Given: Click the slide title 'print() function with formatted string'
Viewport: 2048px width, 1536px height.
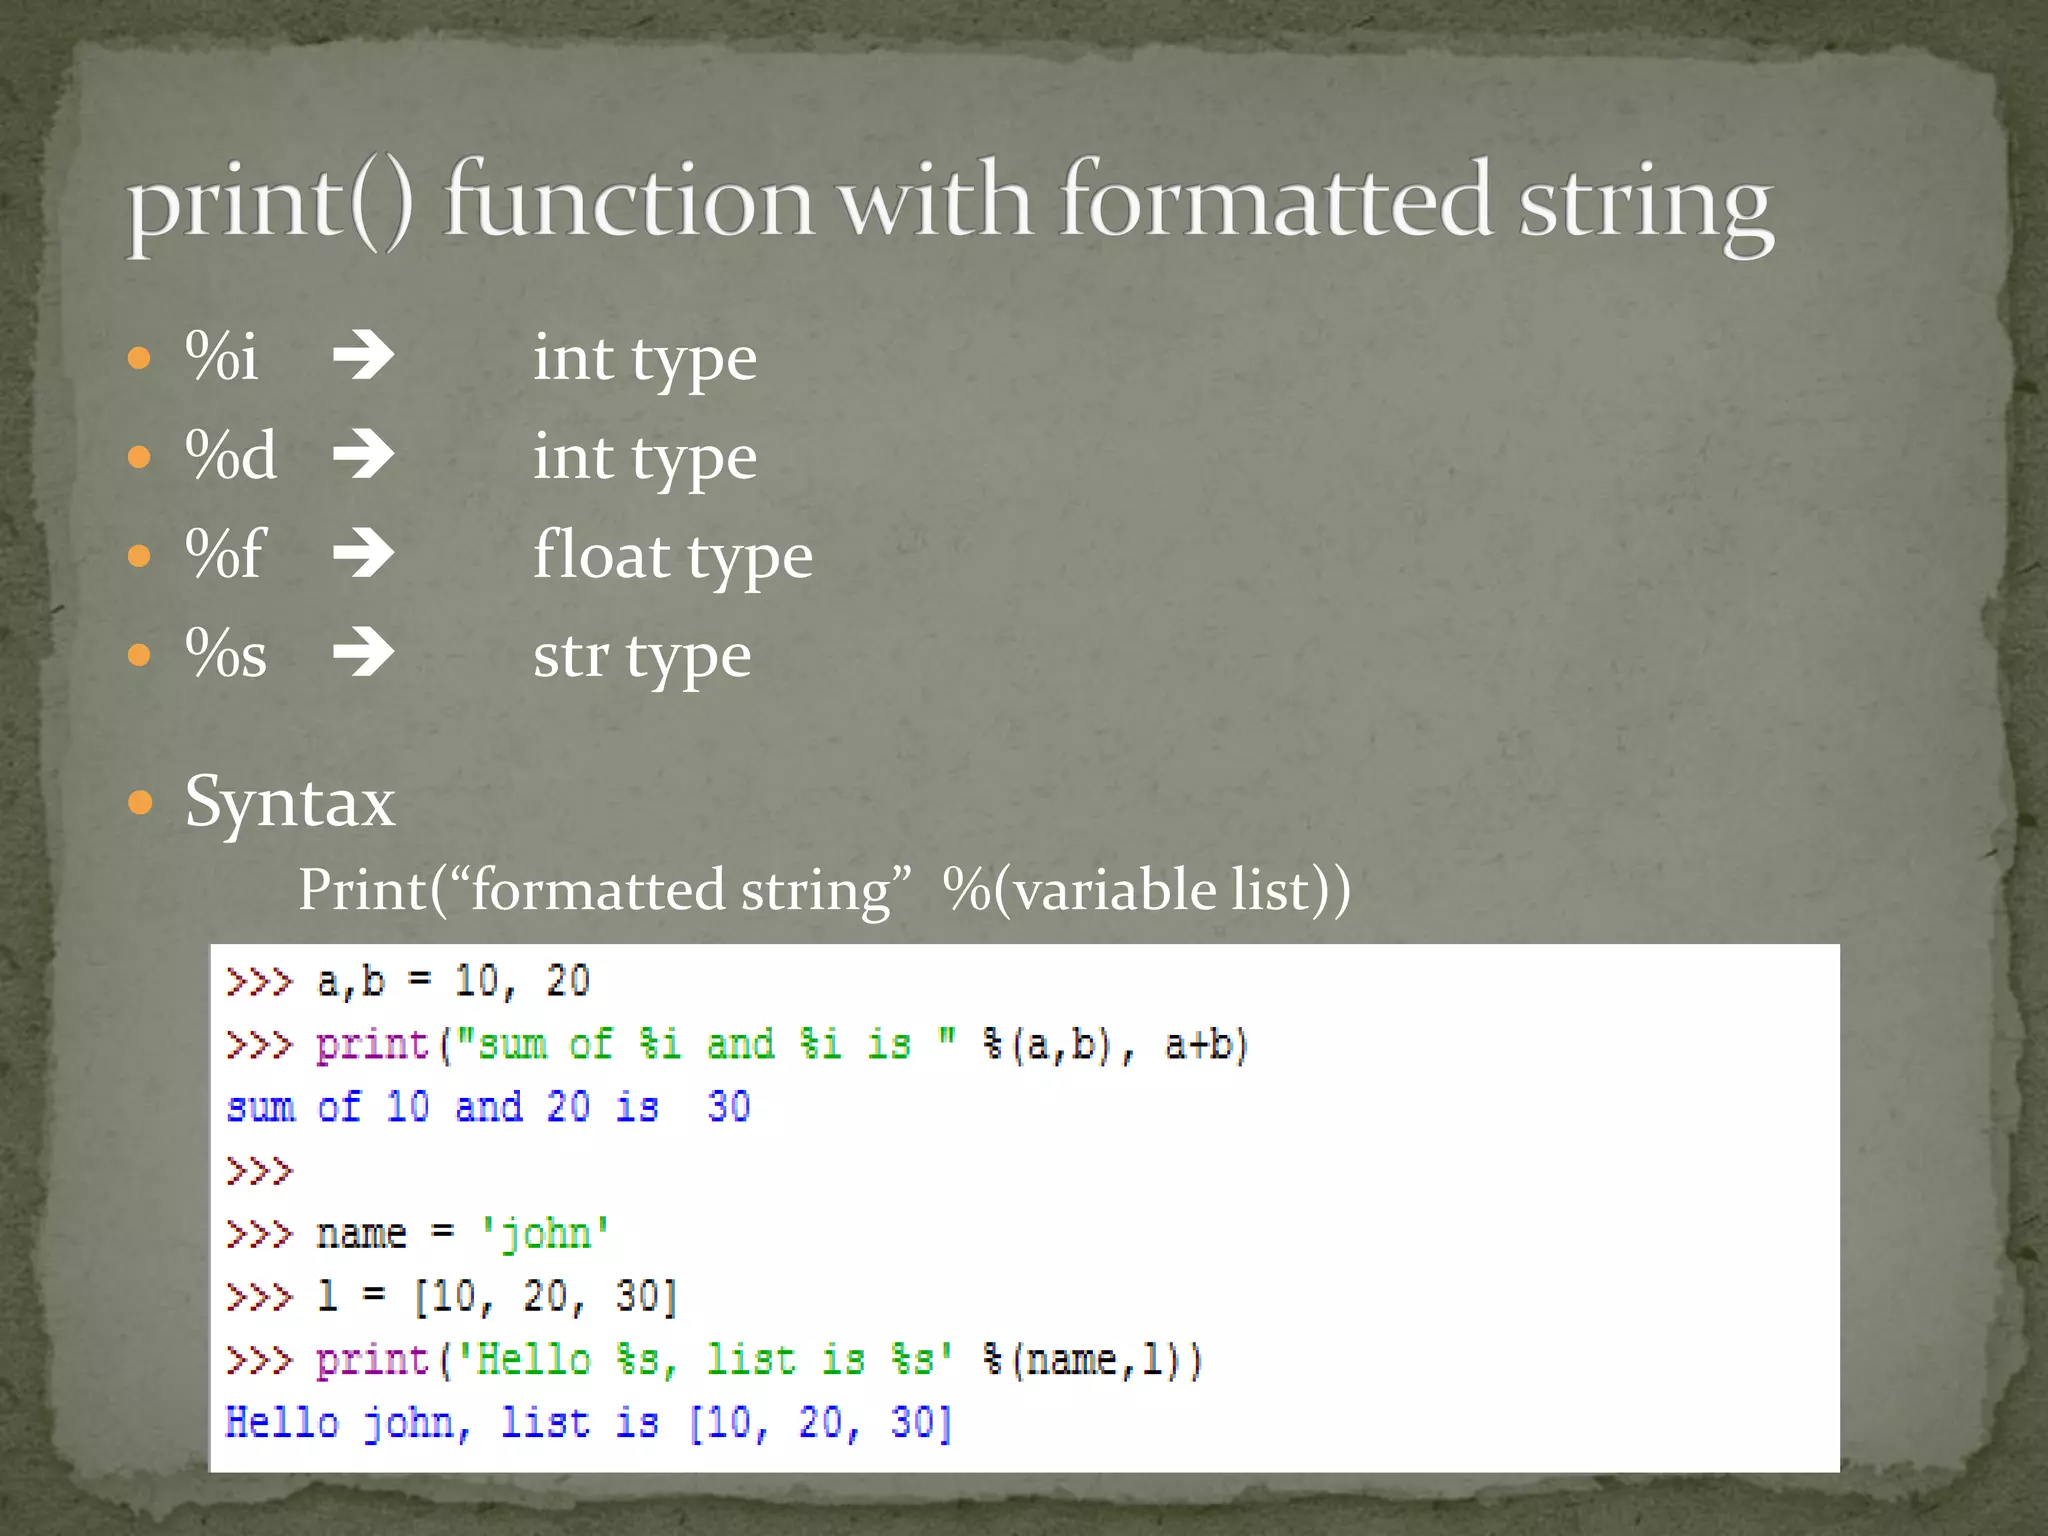Looking at the screenshot, I should coord(950,205).
